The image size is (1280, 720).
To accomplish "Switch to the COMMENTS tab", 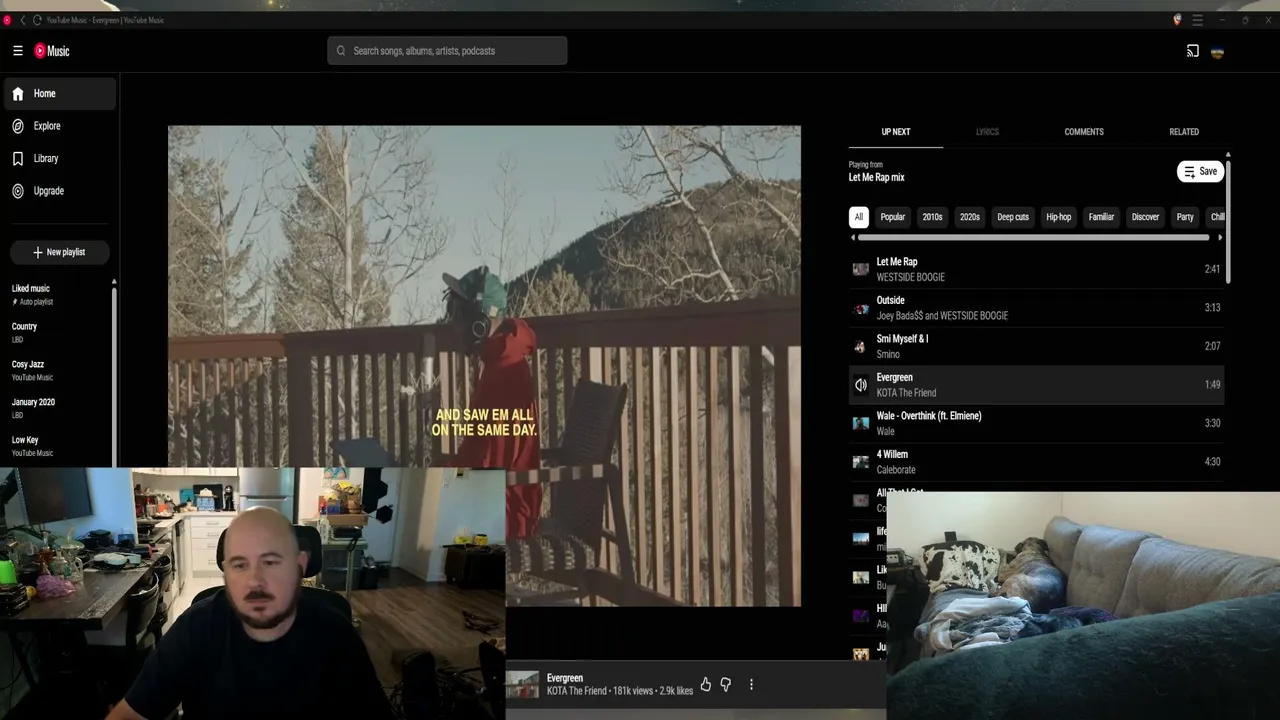I will [1084, 132].
